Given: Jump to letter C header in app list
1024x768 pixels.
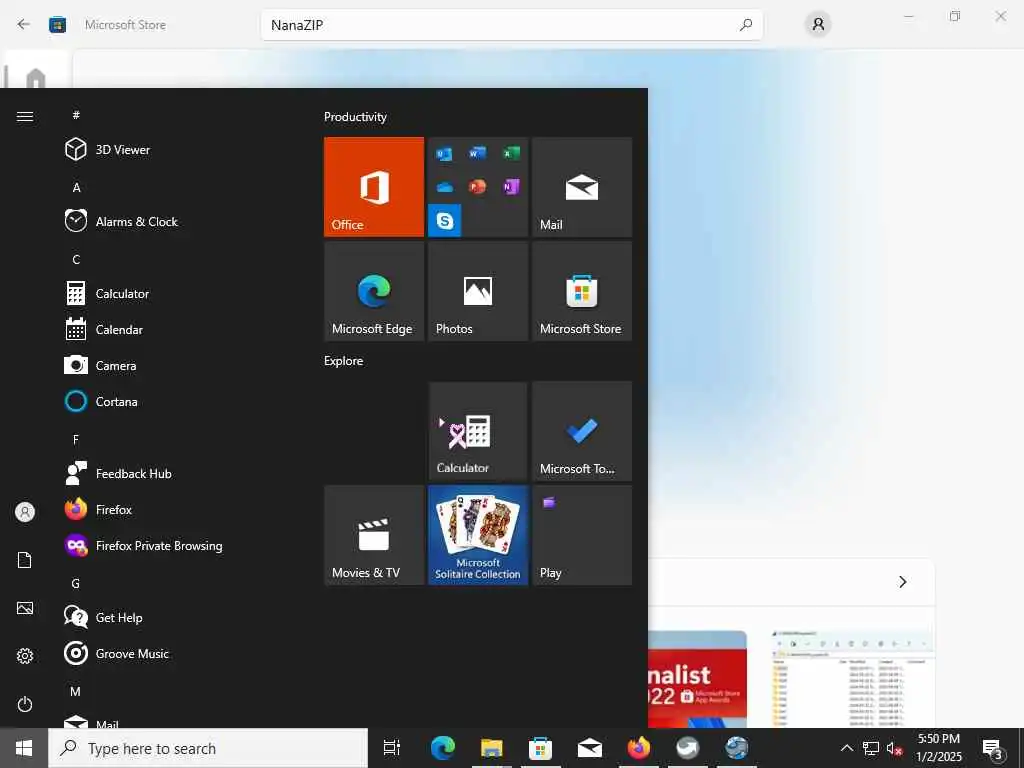Looking at the screenshot, I should 76,259.
